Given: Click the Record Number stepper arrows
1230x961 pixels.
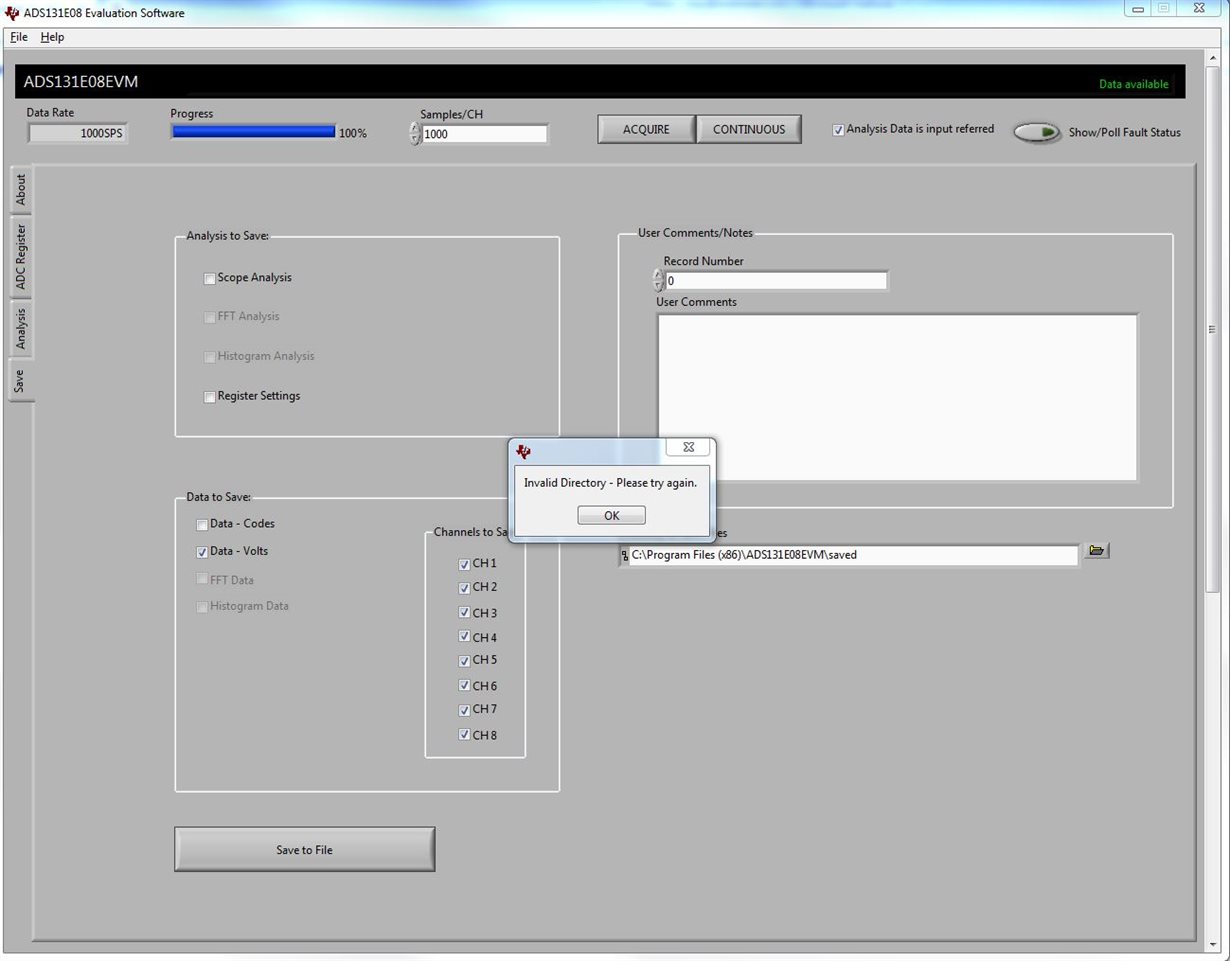Looking at the screenshot, I should click(x=658, y=280).
